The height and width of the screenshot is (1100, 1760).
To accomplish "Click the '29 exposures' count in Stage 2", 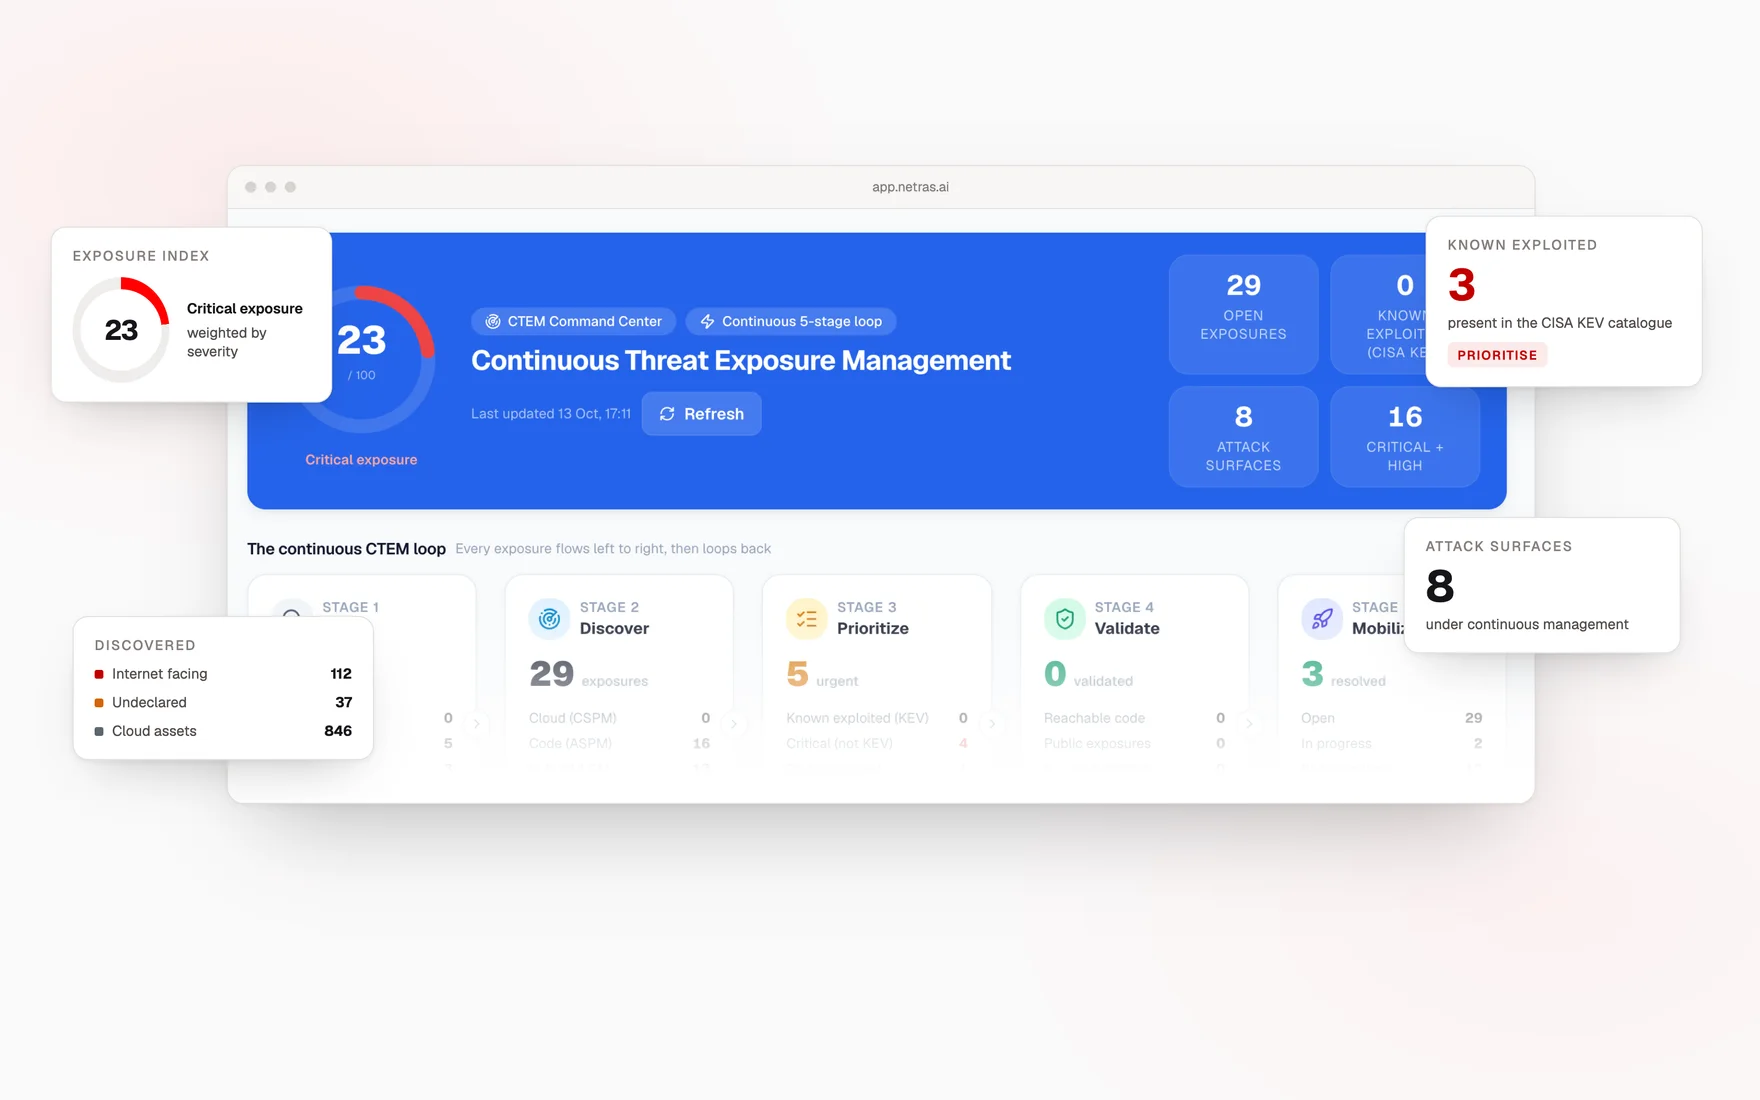I will (588, 674).
